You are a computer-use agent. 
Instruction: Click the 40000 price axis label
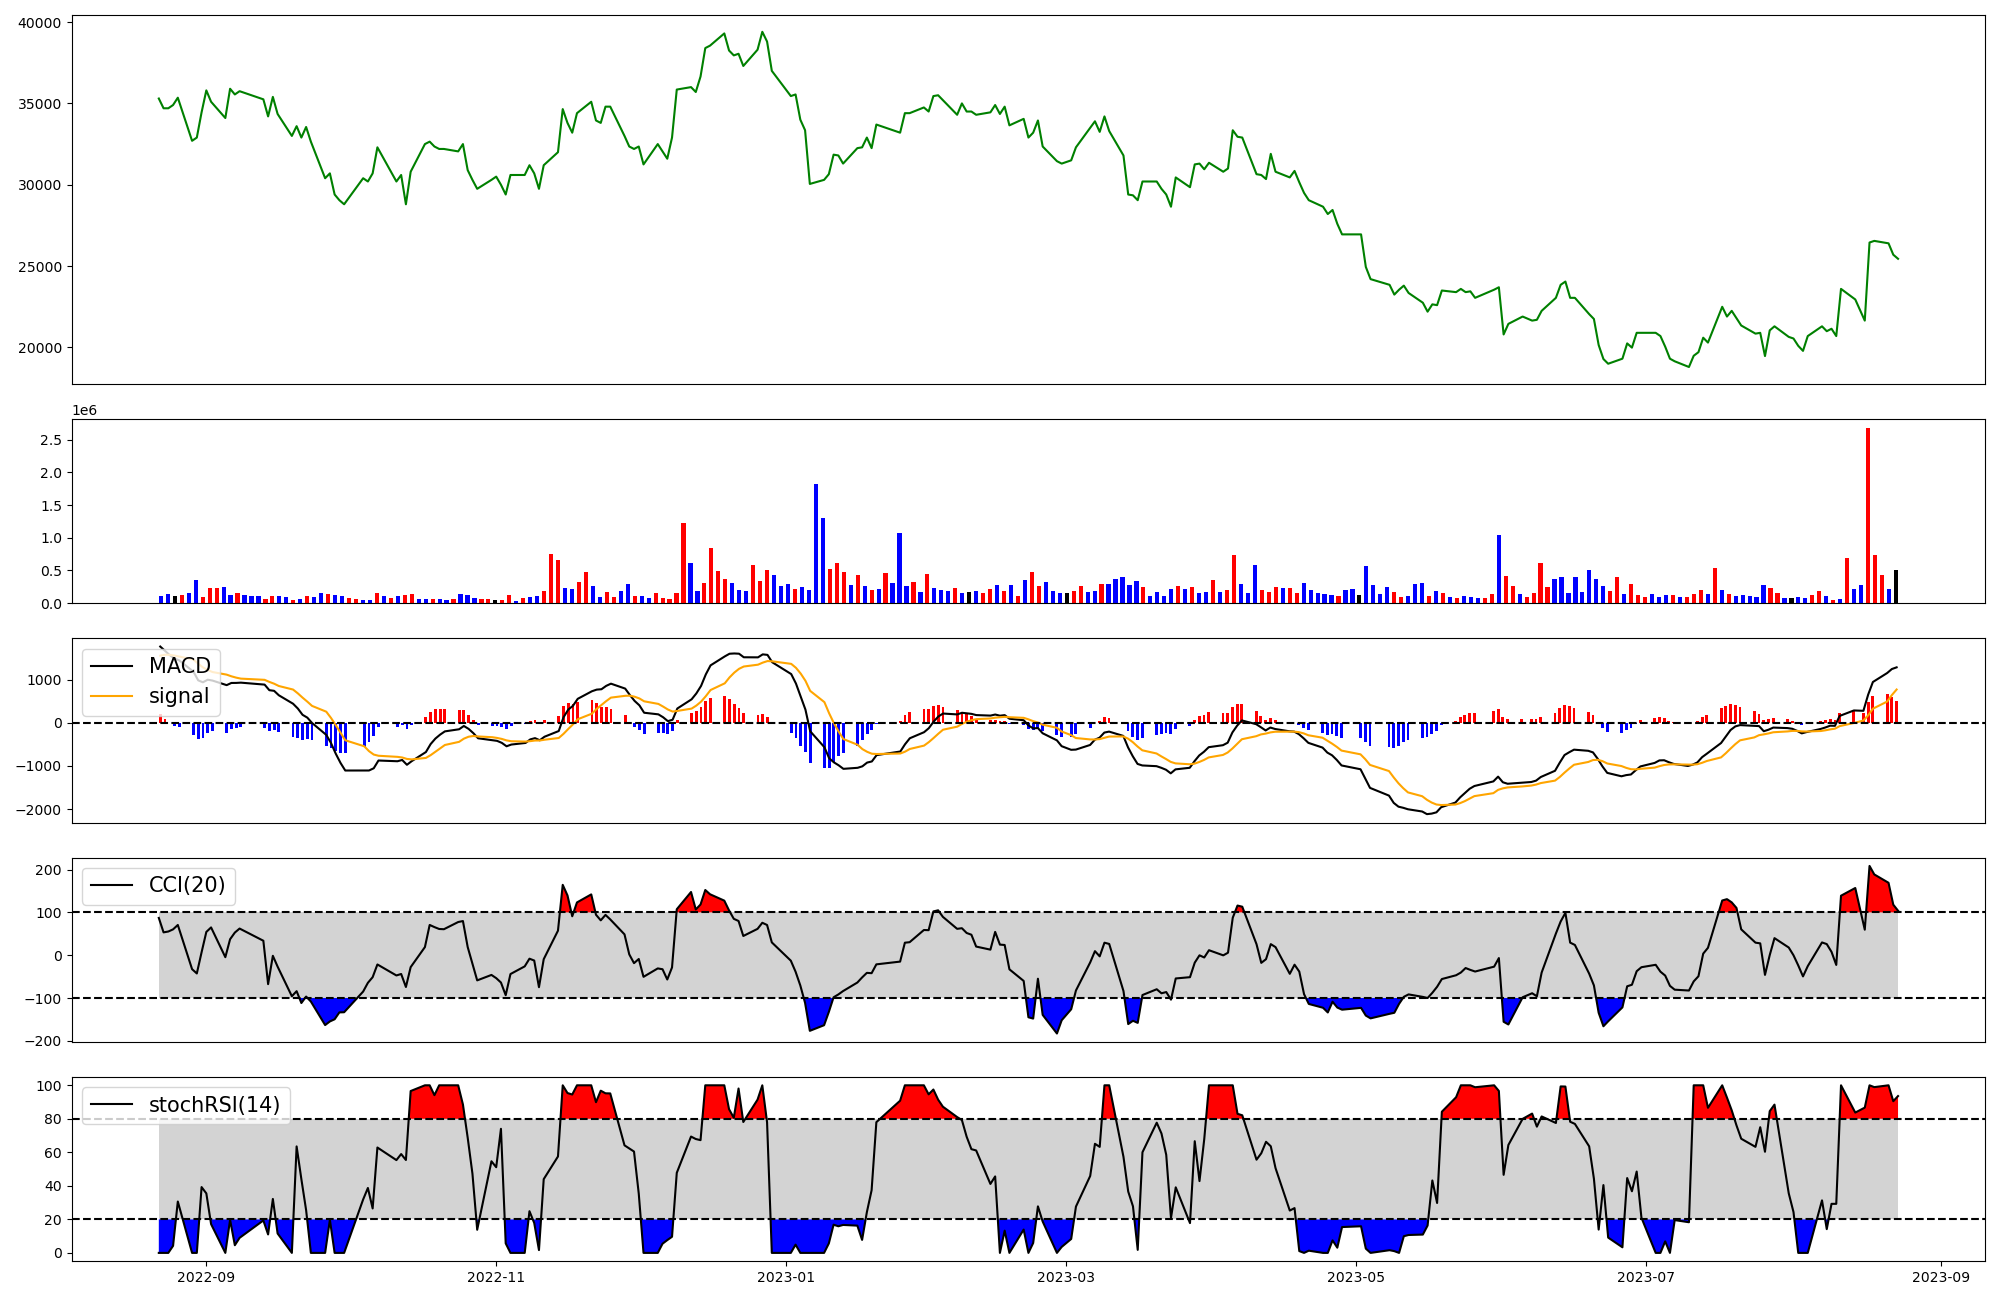[40, 23]
